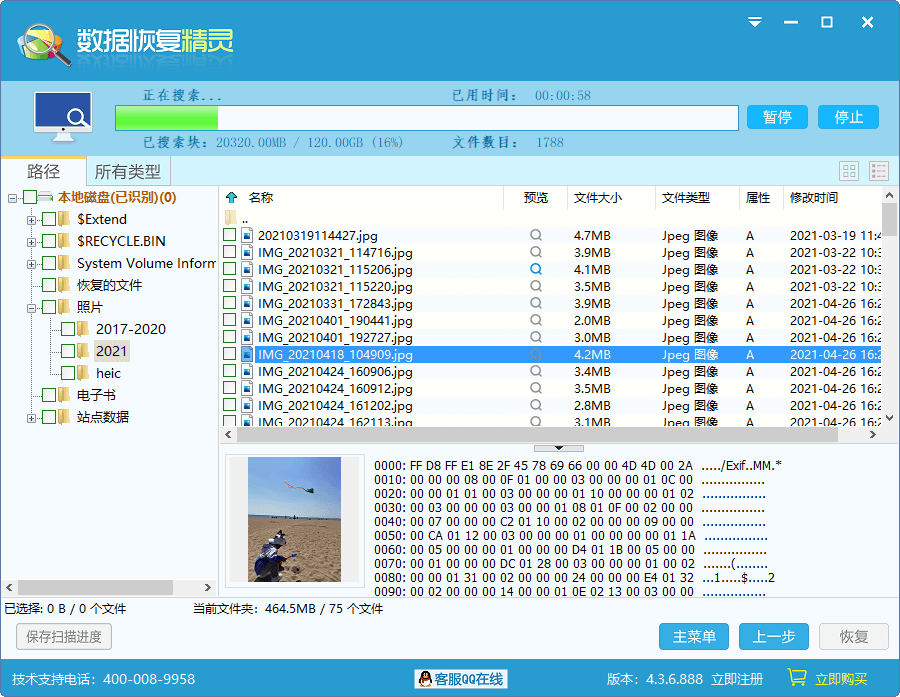The image size is (900, 697).
Task: Click preview magnifier for IMG_20210321_115206.jpg
Action: (x=536, y=269)
